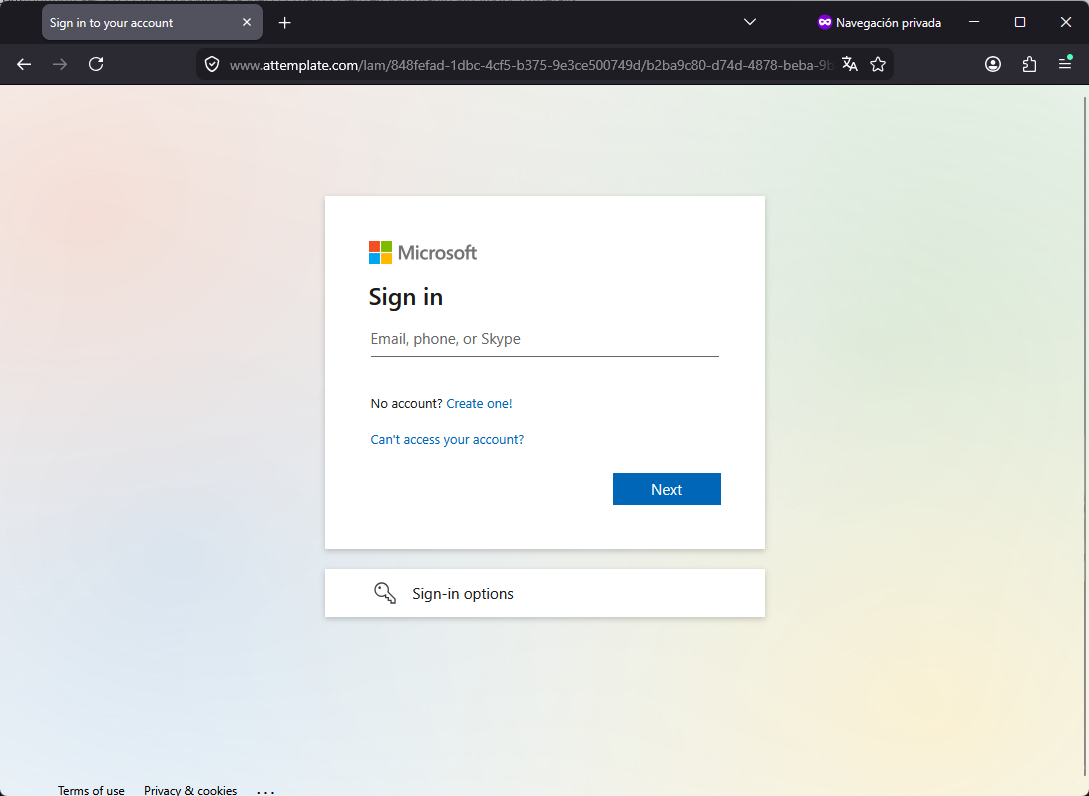Minimize the browser window
This screenshot has height=796, width=1089.
(x=974, y=22)
